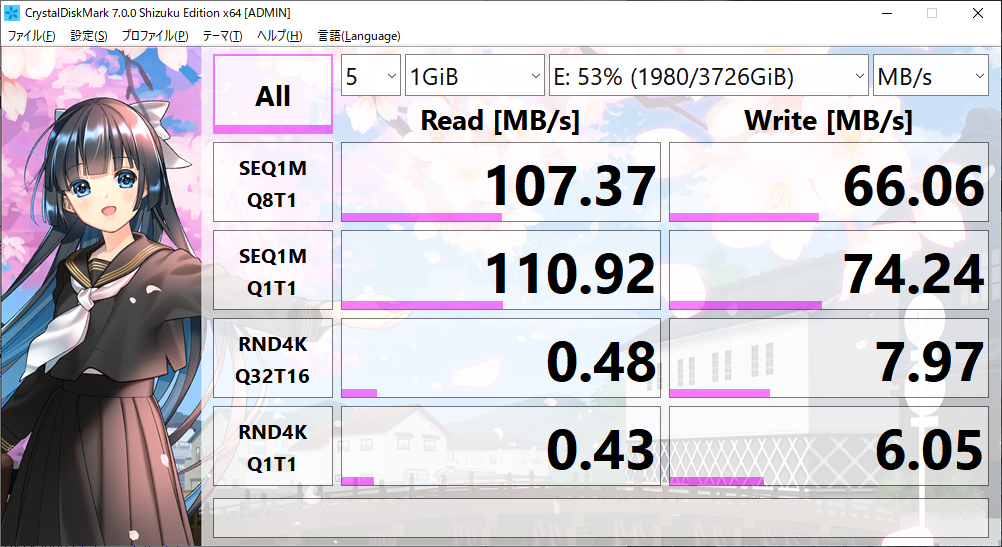The width and height of the screenshot is (1002, 547).
Task: Click the RND4K Q1T1 write result 6.05
Action: [x=829, y=446]
